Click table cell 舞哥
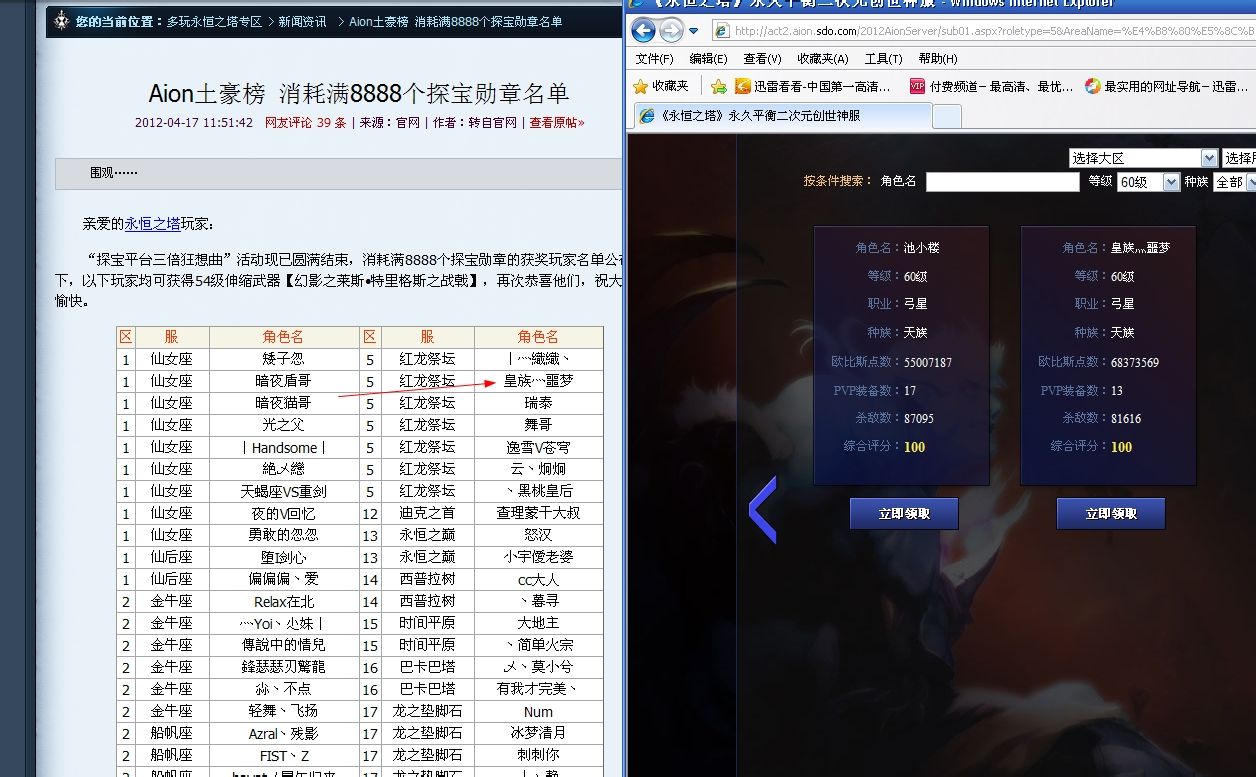This screenshot has width=1256, height=777. click(x=538, y=425)
